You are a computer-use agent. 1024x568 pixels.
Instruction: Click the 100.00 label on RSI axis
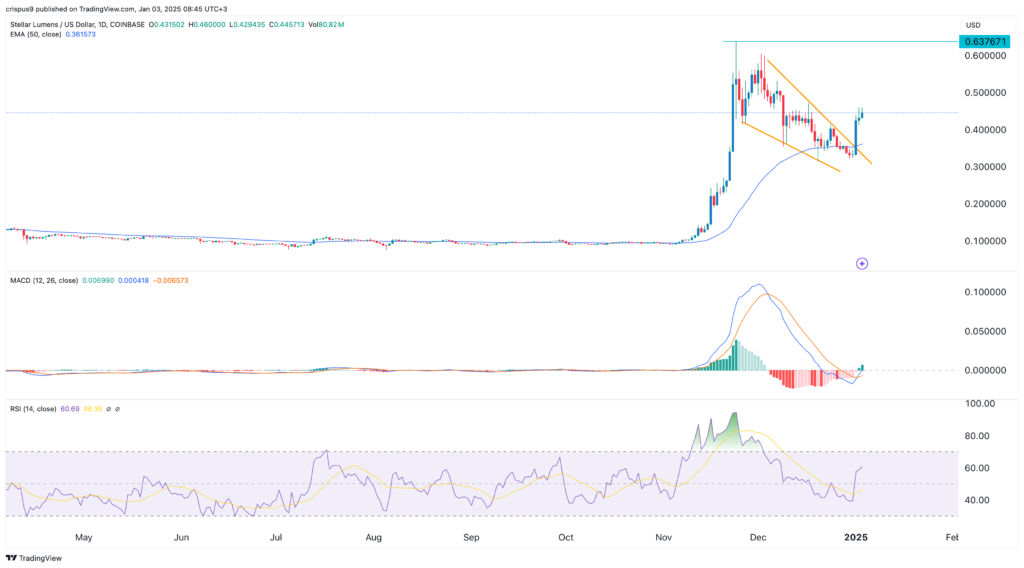pos(980,403)
